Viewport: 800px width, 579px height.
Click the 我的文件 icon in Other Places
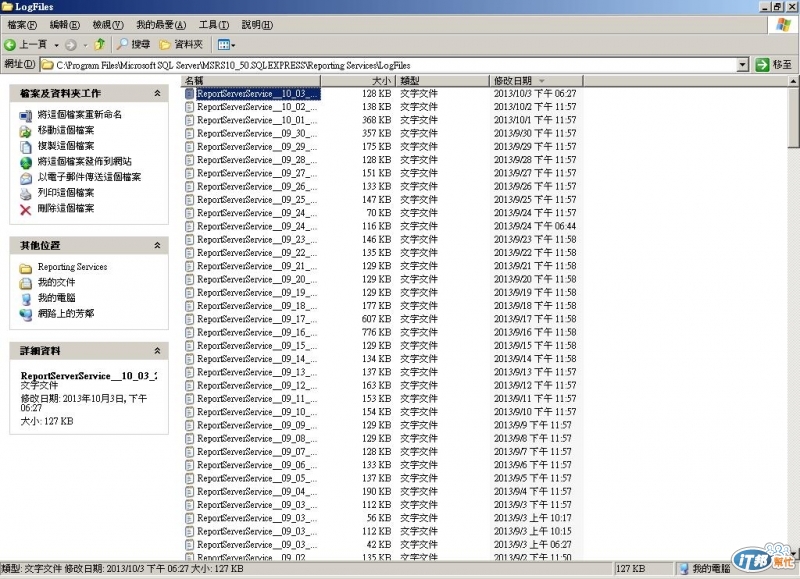(26, 283)
